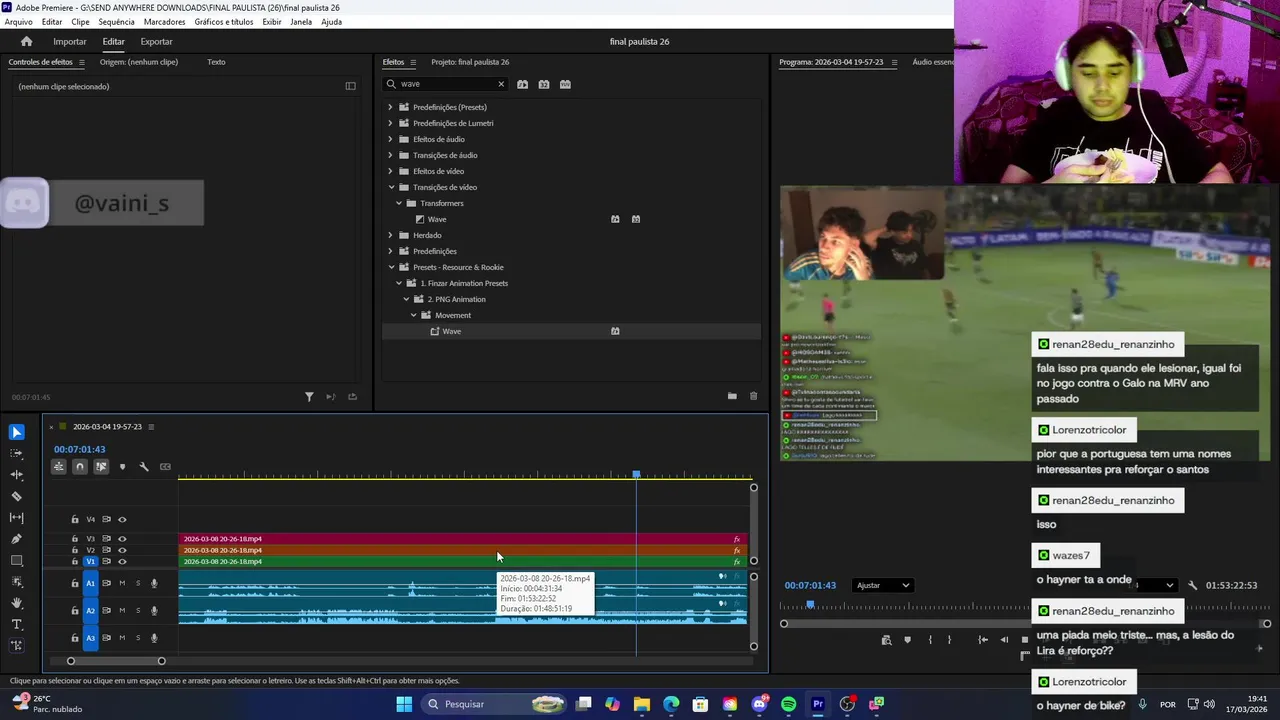Select the Slip tool
Screen dimensions: 1280x720
[x=16, y=518]
